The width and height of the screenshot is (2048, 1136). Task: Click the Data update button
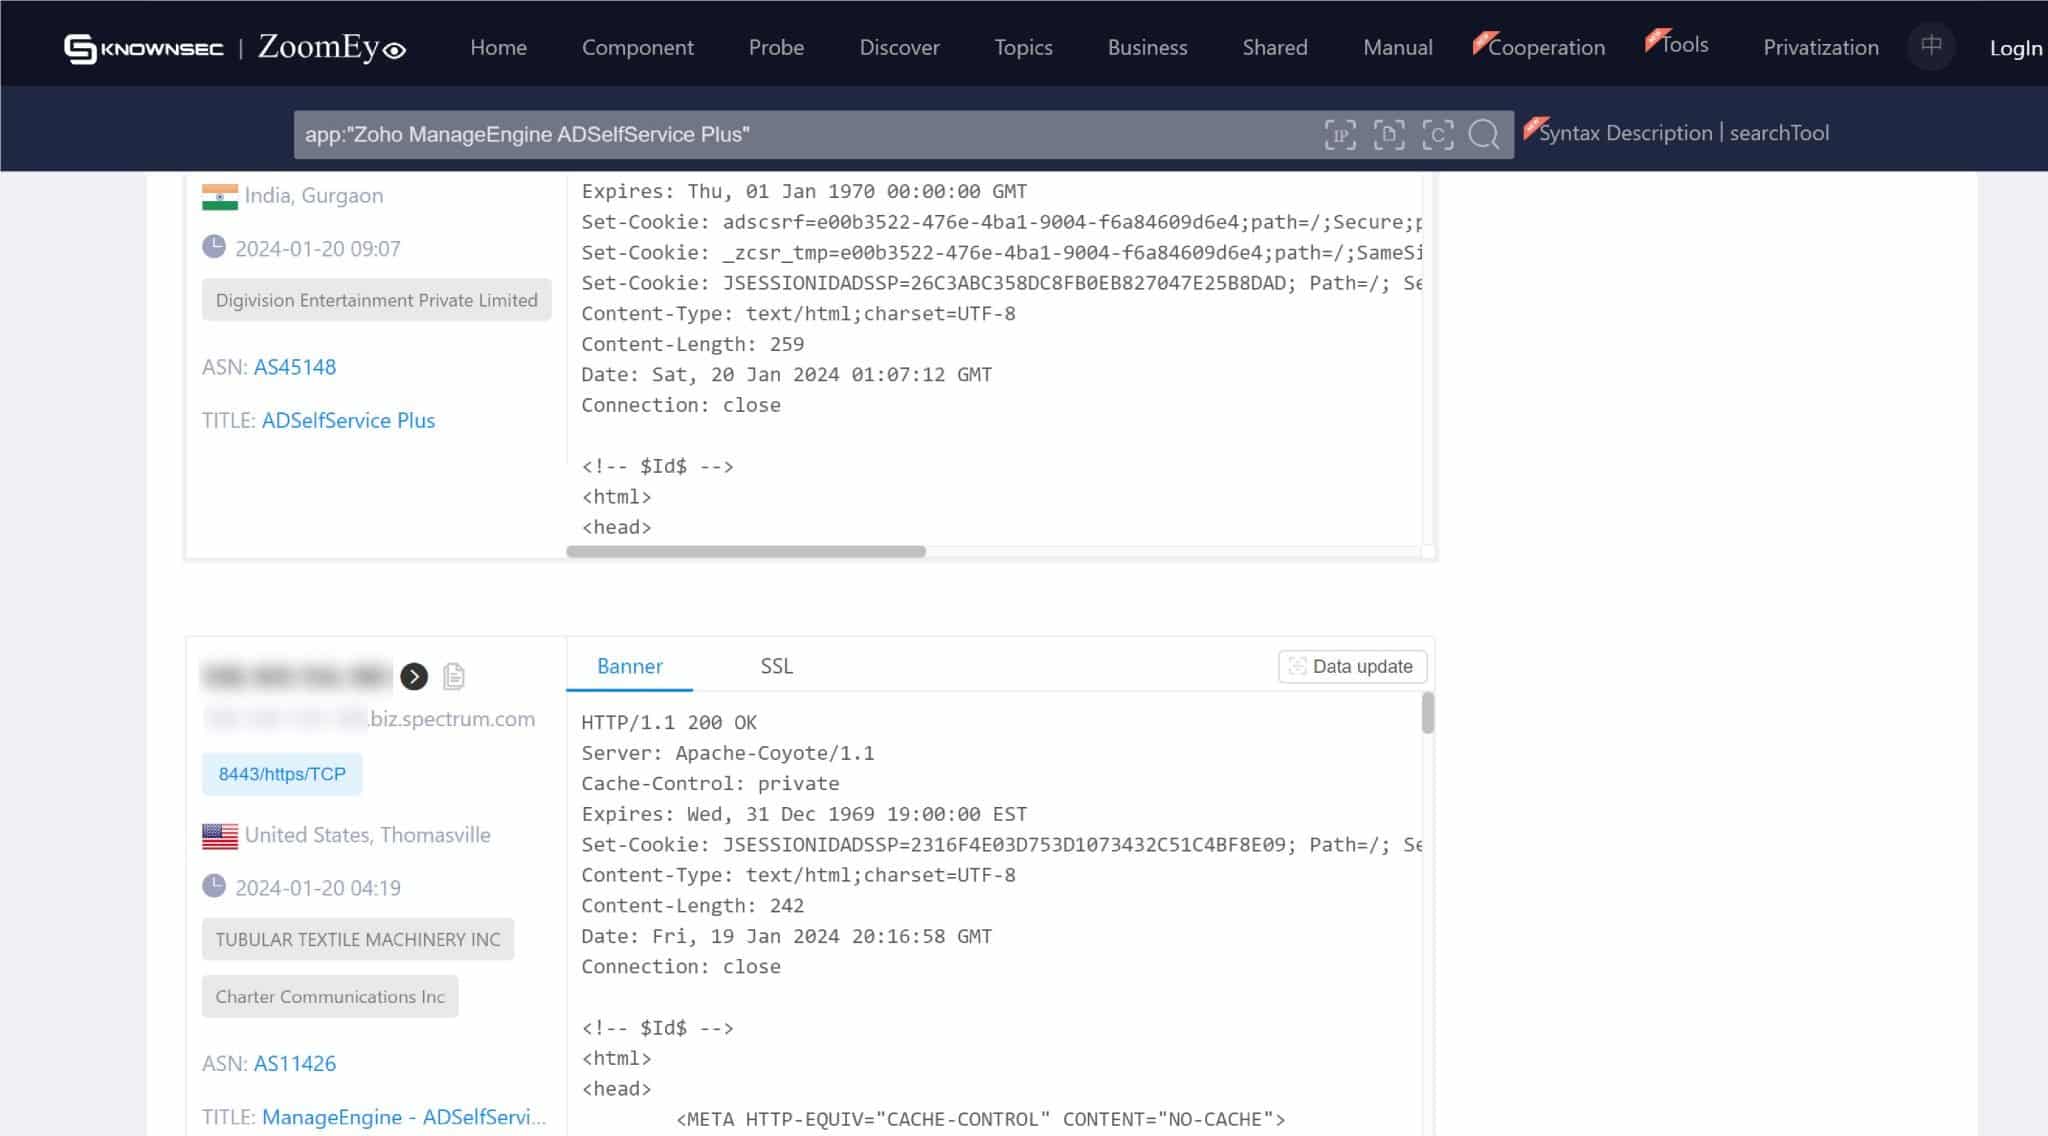[x=1352, y=666]
